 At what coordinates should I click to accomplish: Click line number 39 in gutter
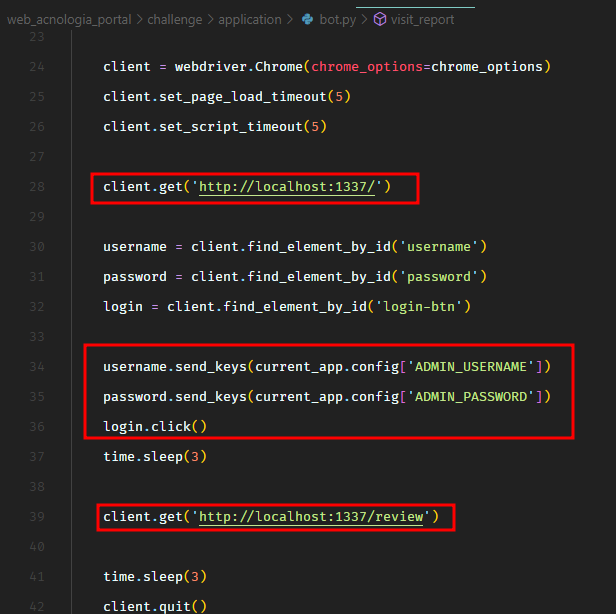tap(36, 517)
